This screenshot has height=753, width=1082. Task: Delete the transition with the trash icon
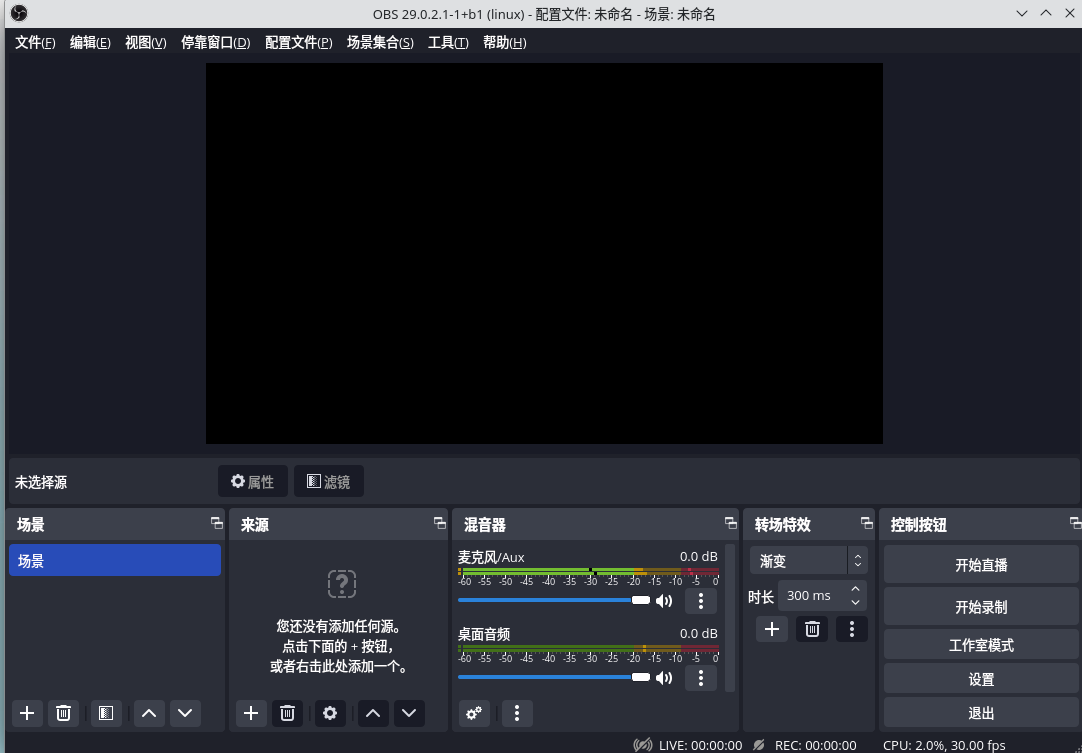pos(812,629)
